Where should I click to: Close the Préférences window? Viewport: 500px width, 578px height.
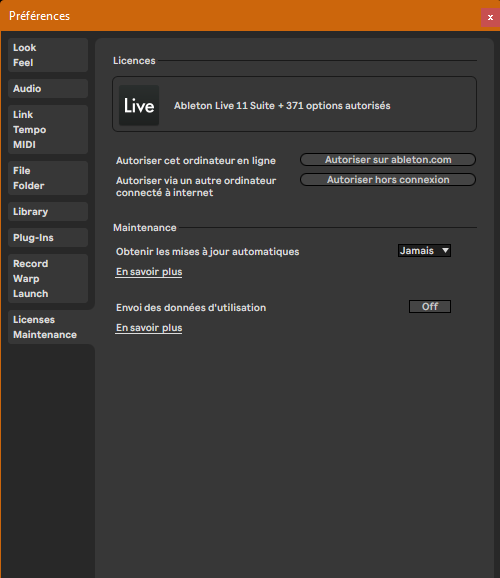click(490, 17)
